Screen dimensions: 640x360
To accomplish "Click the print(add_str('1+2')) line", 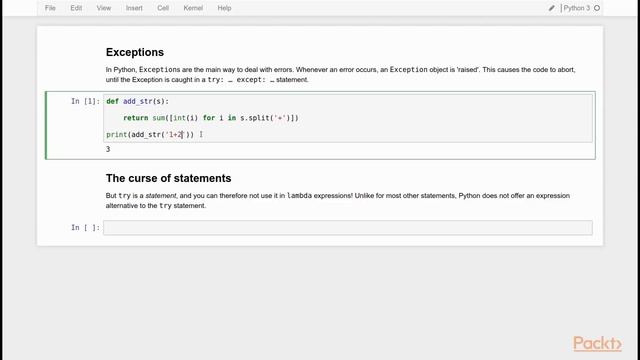I will pos(150,134).
